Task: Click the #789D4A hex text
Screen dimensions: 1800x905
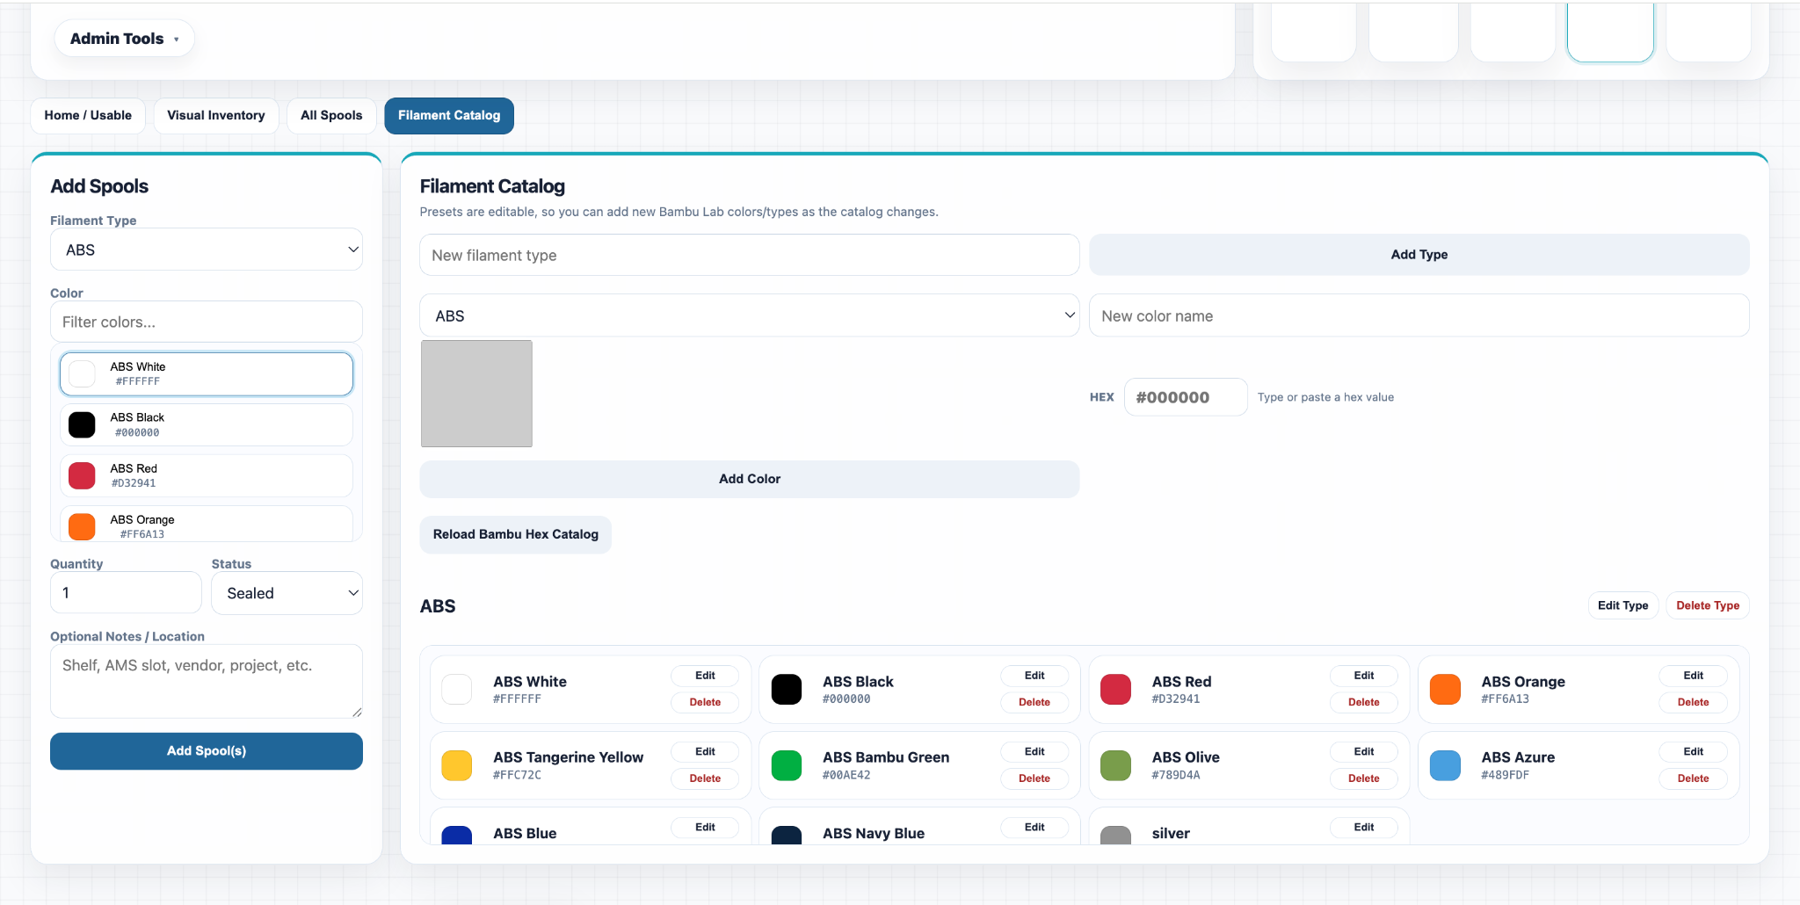Action: [1176, 775]
